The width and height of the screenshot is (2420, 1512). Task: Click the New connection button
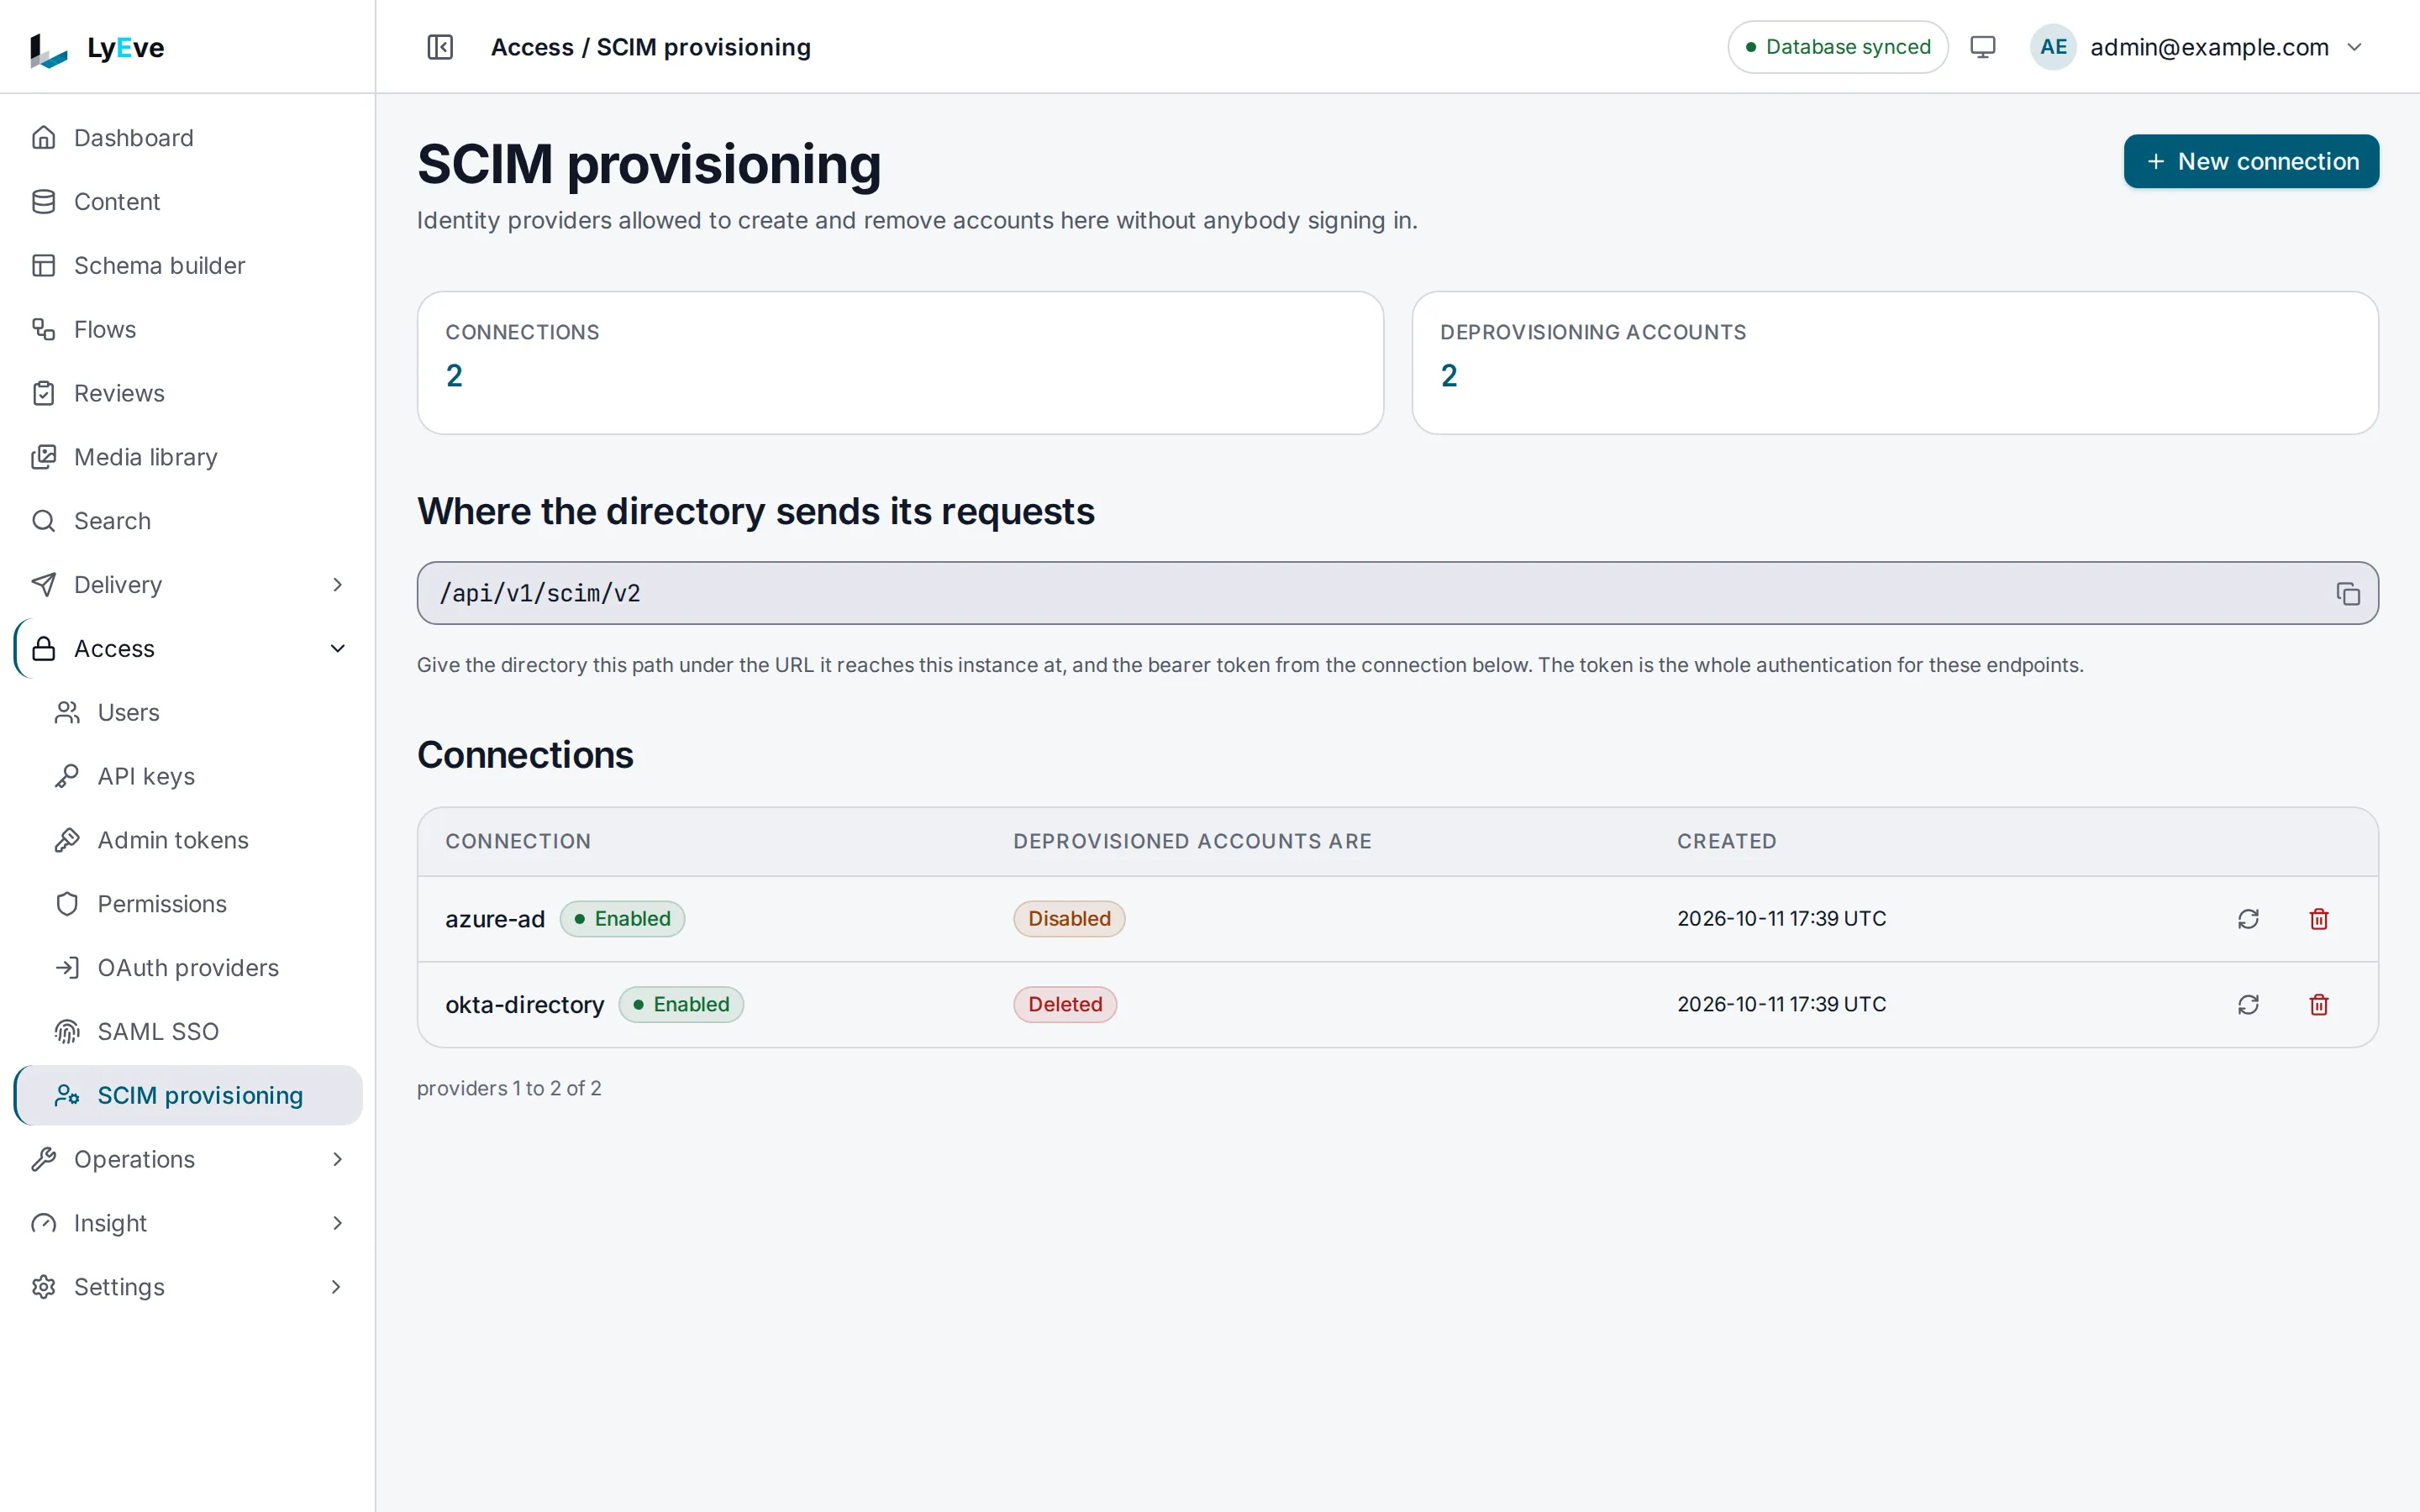2251,161
